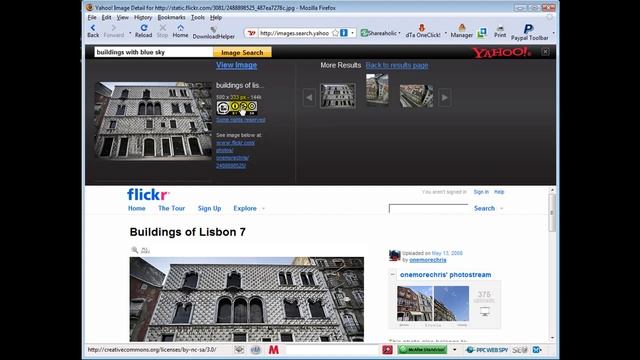Select the first More Results building thumbnail
This screenshot has width=640, height=360.
[x=338, y=96]
